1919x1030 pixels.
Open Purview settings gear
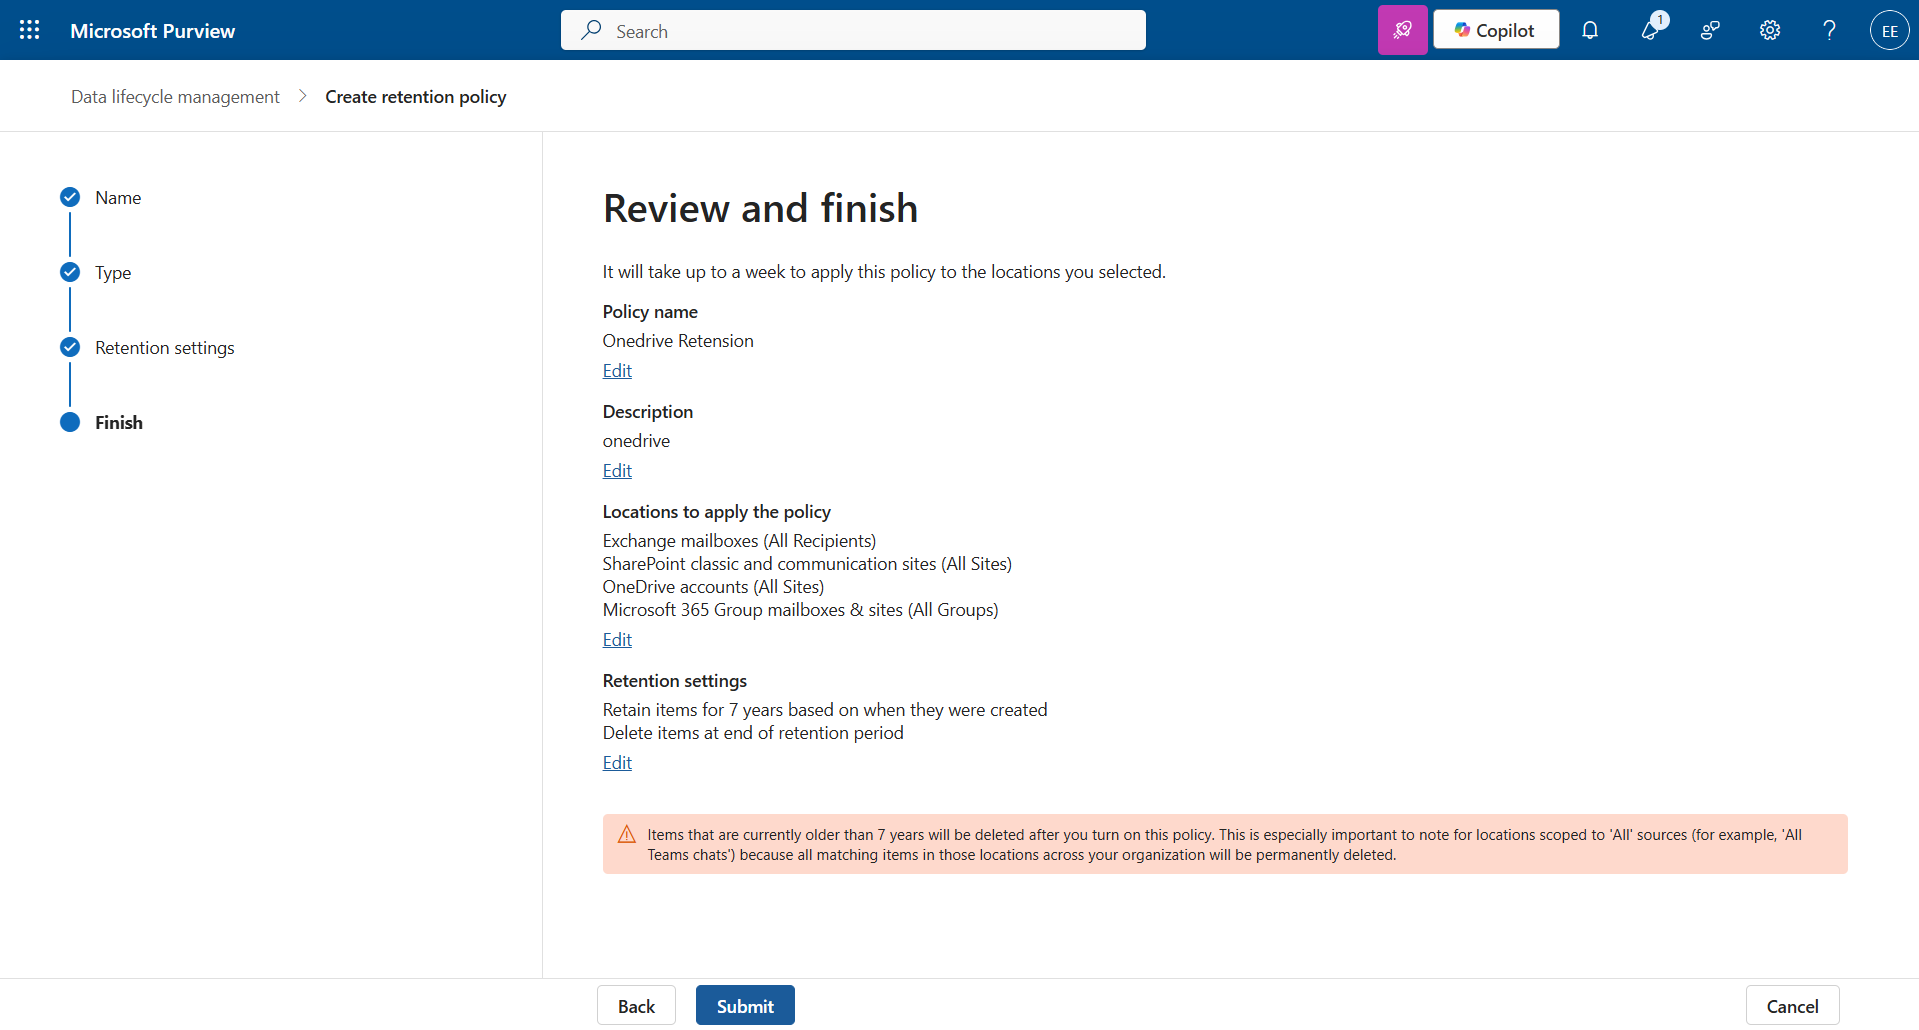[x=1769, y=30]
